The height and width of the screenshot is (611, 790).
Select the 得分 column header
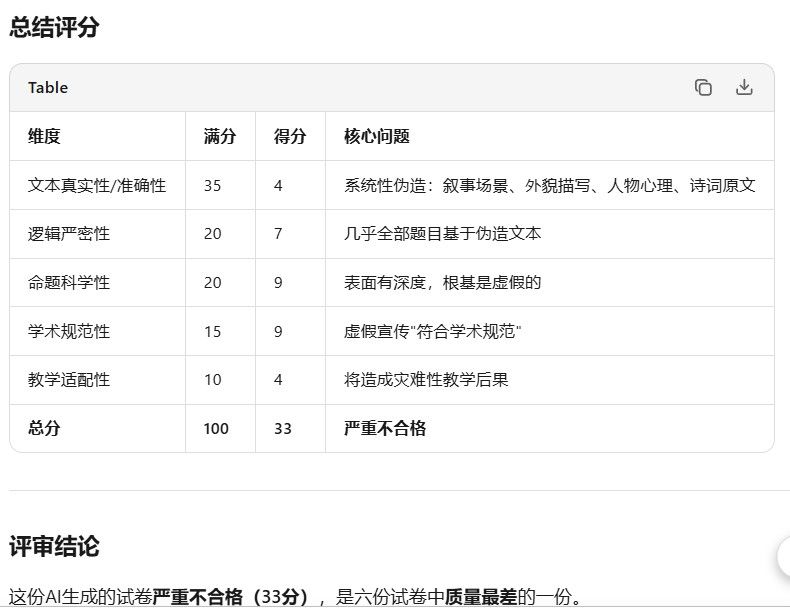pyautogui.click(x=290, y=136)
